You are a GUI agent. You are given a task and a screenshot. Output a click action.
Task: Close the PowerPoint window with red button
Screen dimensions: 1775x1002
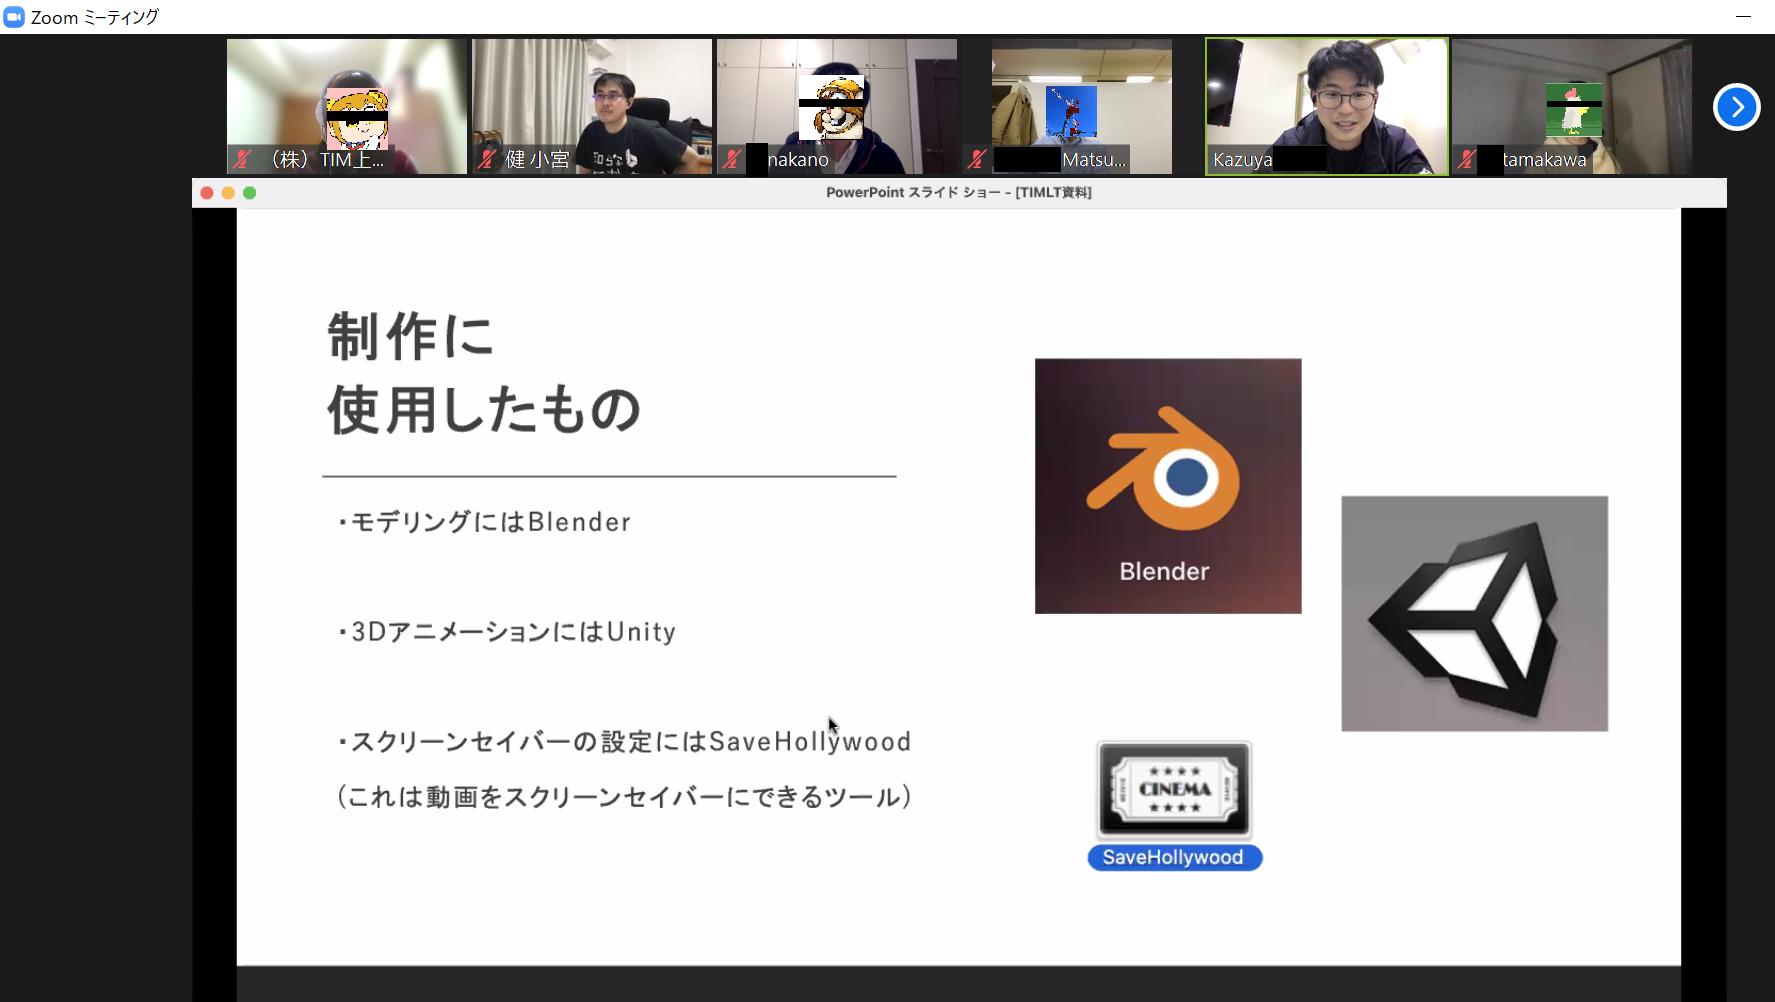[x=207, y=193]
